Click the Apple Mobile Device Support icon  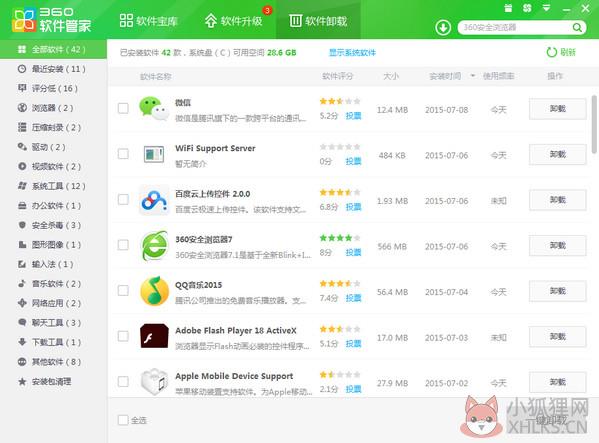click(154, 382)
